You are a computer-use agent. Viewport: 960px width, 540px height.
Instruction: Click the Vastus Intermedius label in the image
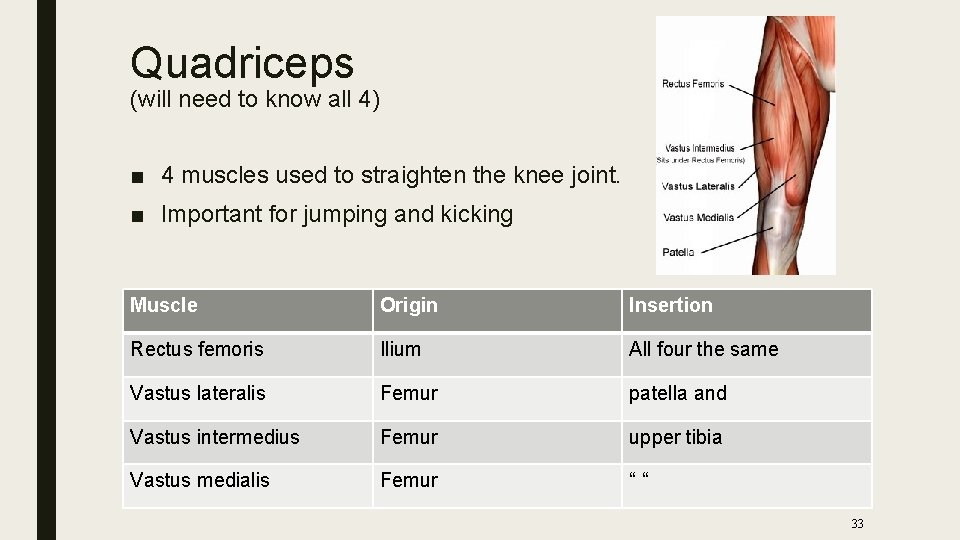(699, 148)
